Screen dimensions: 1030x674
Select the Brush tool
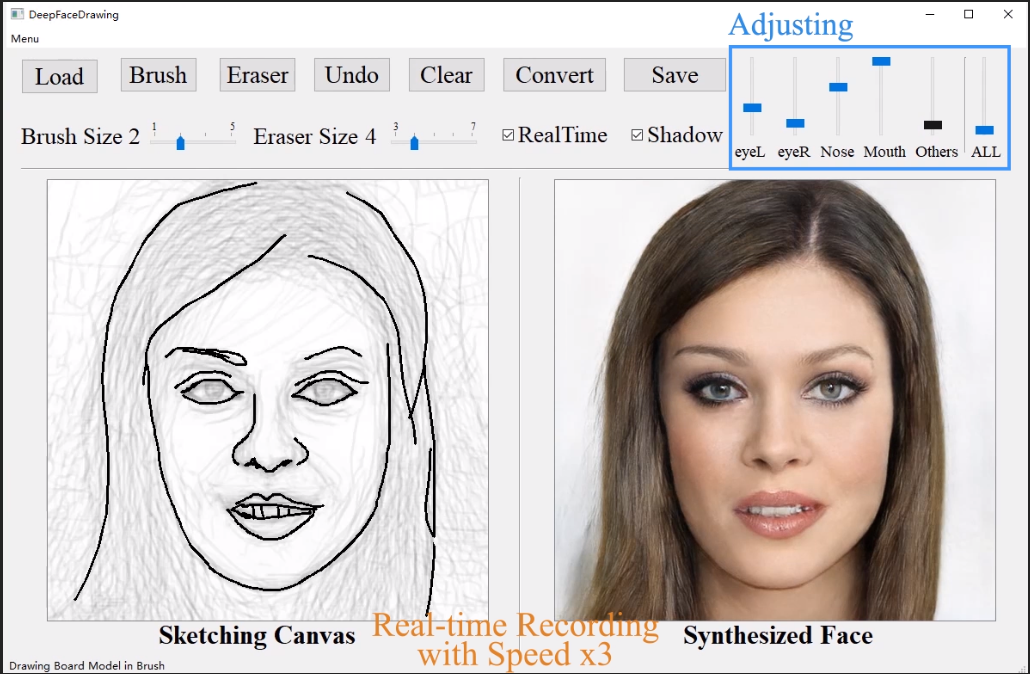click(158, 75)
